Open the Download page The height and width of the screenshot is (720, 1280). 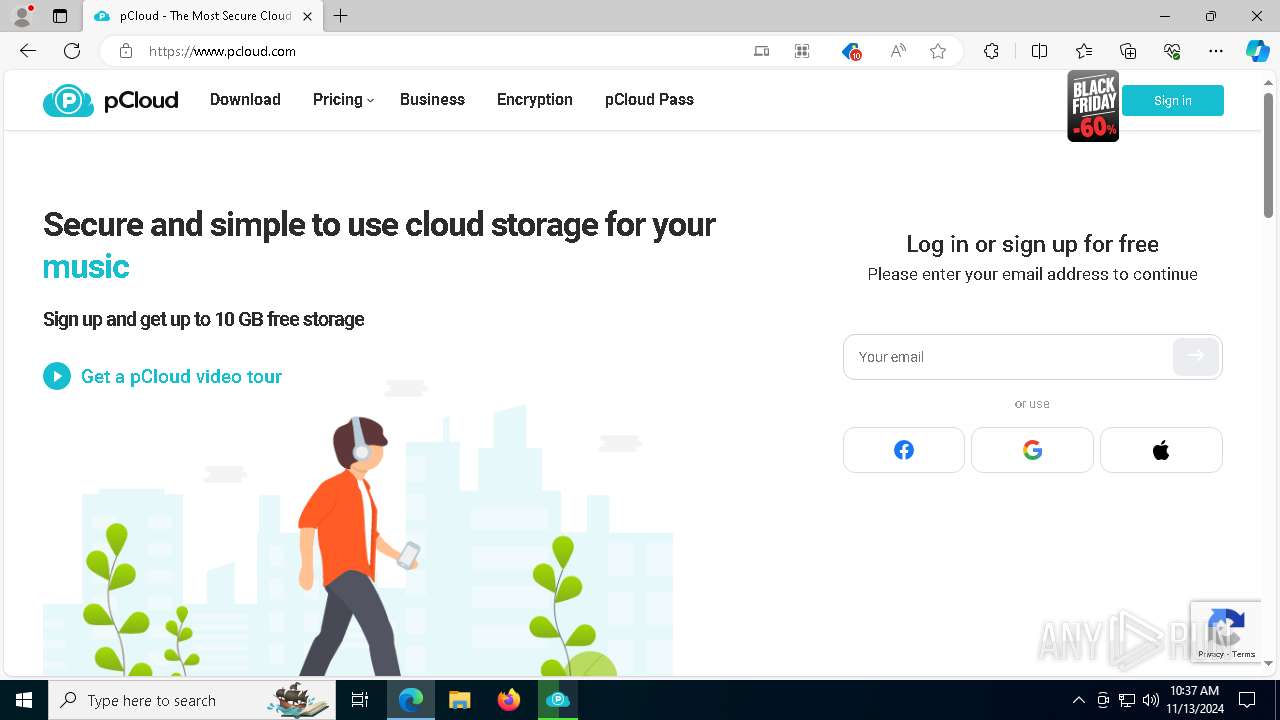tap(245, 100)
